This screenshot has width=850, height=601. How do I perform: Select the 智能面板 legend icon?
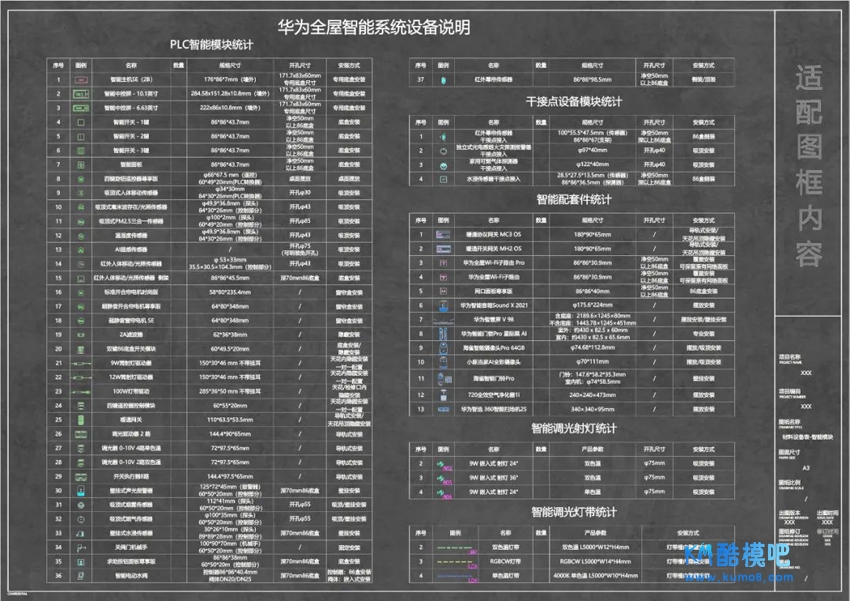point(81,163)
